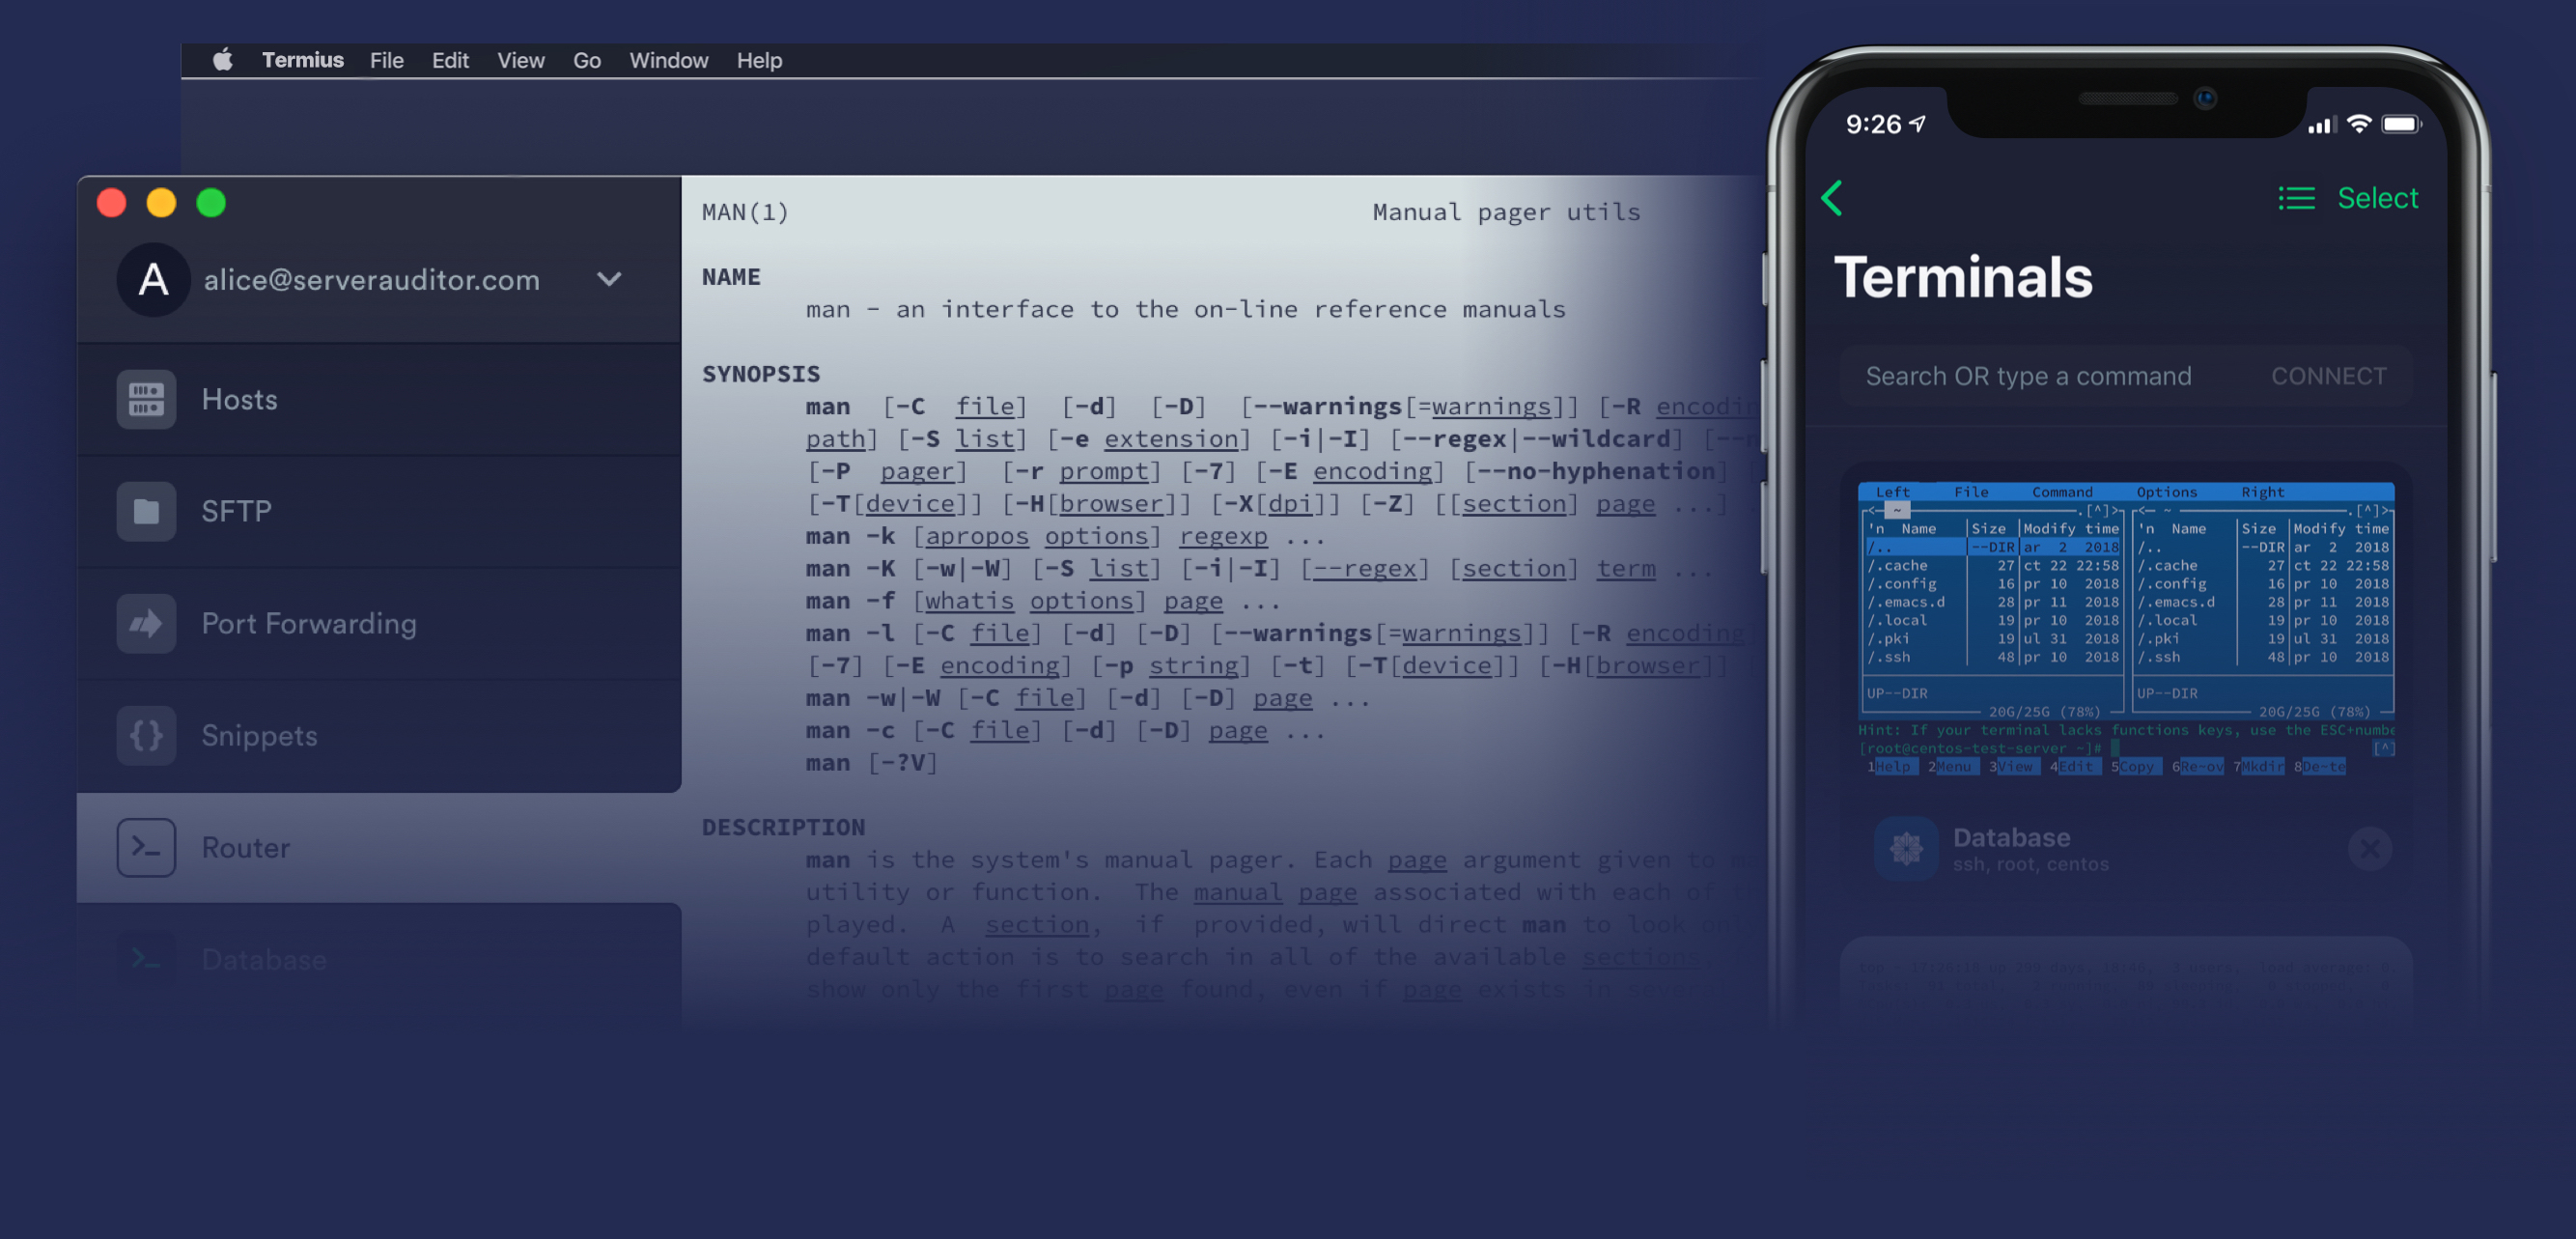Click the search input field on mobile
The height and width of the screenshot is (1239, 2576).
tap(2035, 377)
